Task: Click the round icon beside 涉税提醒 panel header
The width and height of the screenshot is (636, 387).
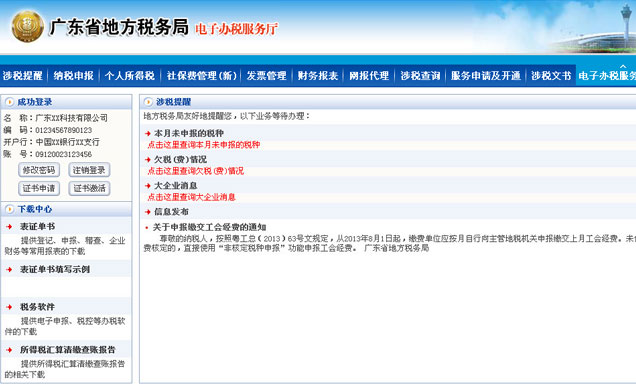Action: (x=148, y=102)
